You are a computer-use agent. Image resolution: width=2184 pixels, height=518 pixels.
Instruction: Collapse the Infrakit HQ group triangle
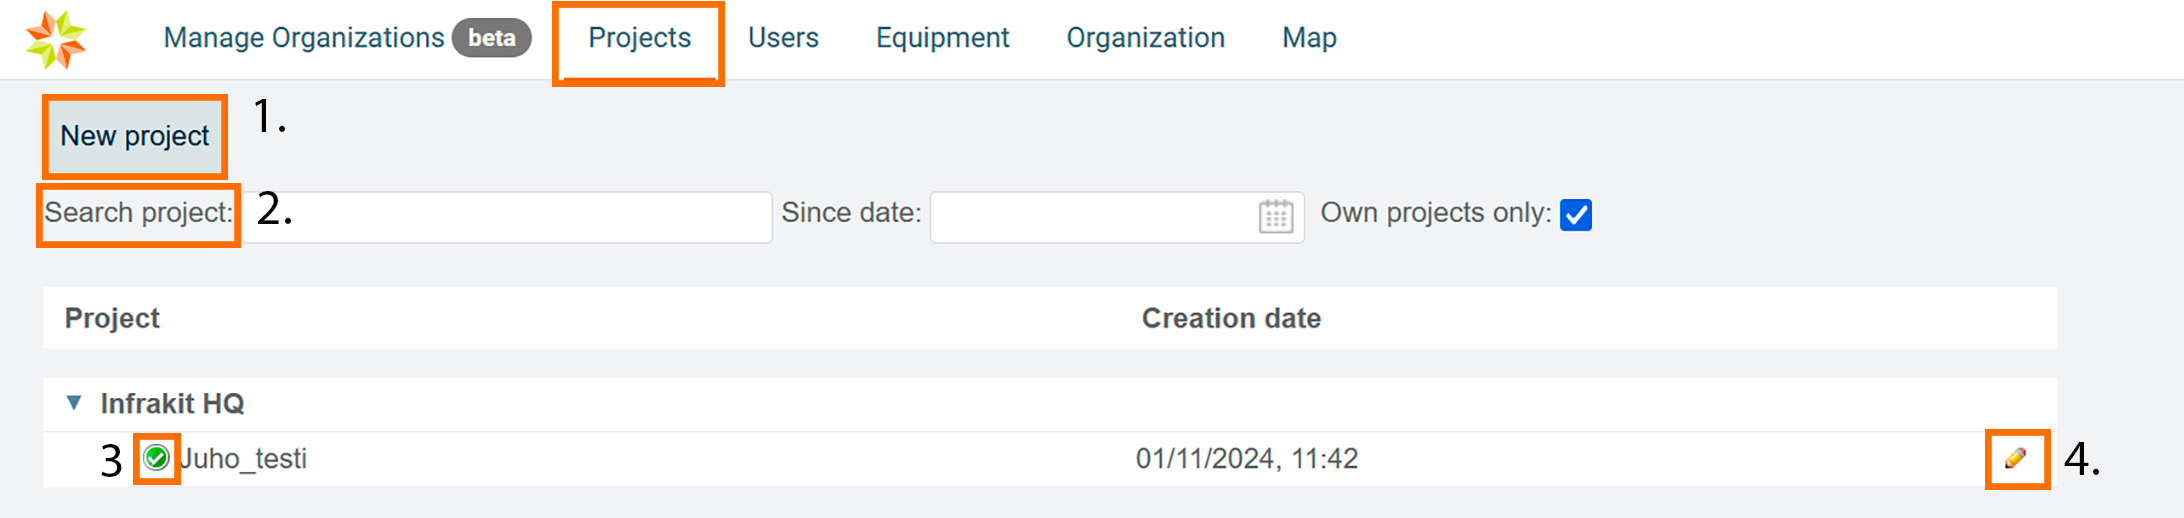74,403
